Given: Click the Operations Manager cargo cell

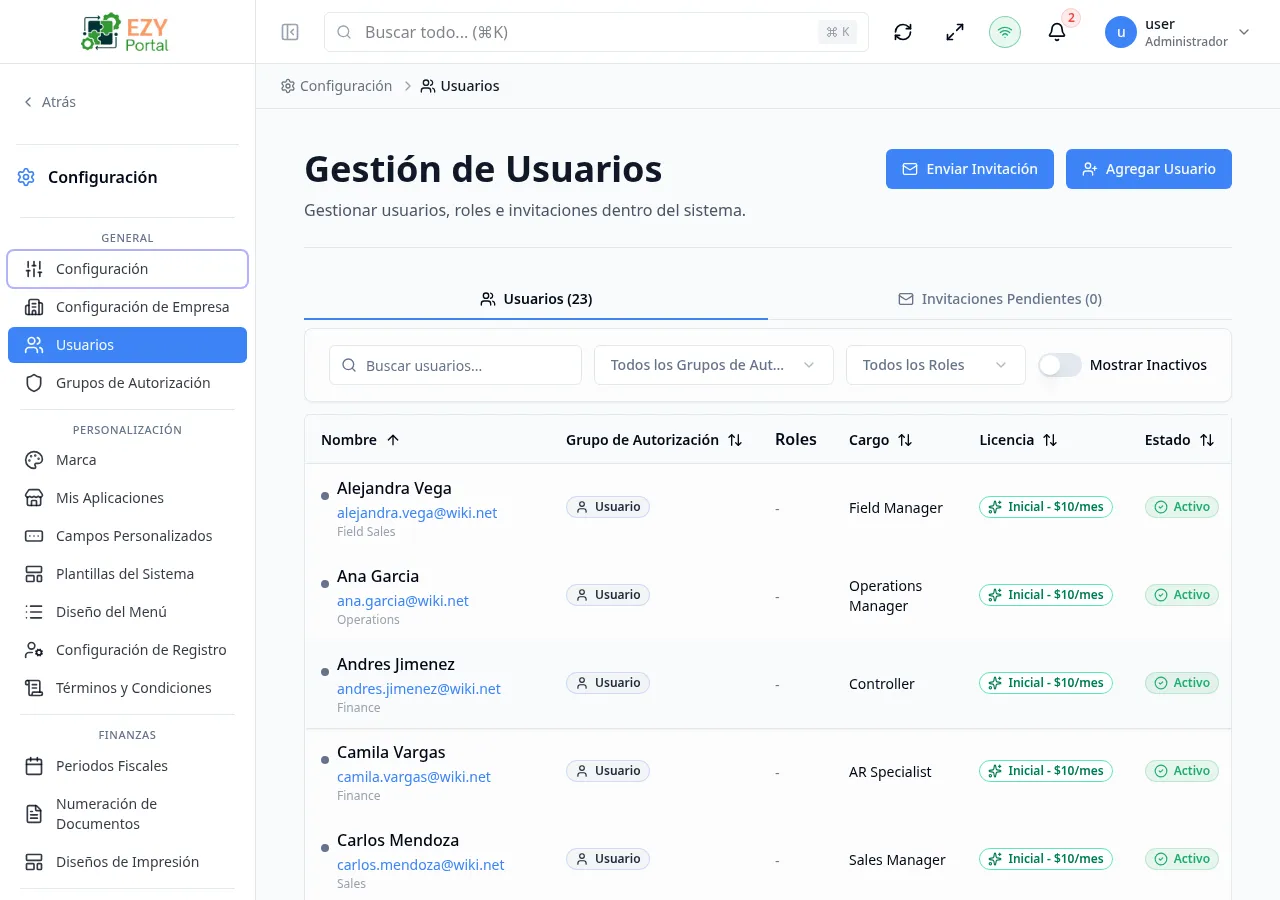Looking at the screenshot, I should [886, 596].
